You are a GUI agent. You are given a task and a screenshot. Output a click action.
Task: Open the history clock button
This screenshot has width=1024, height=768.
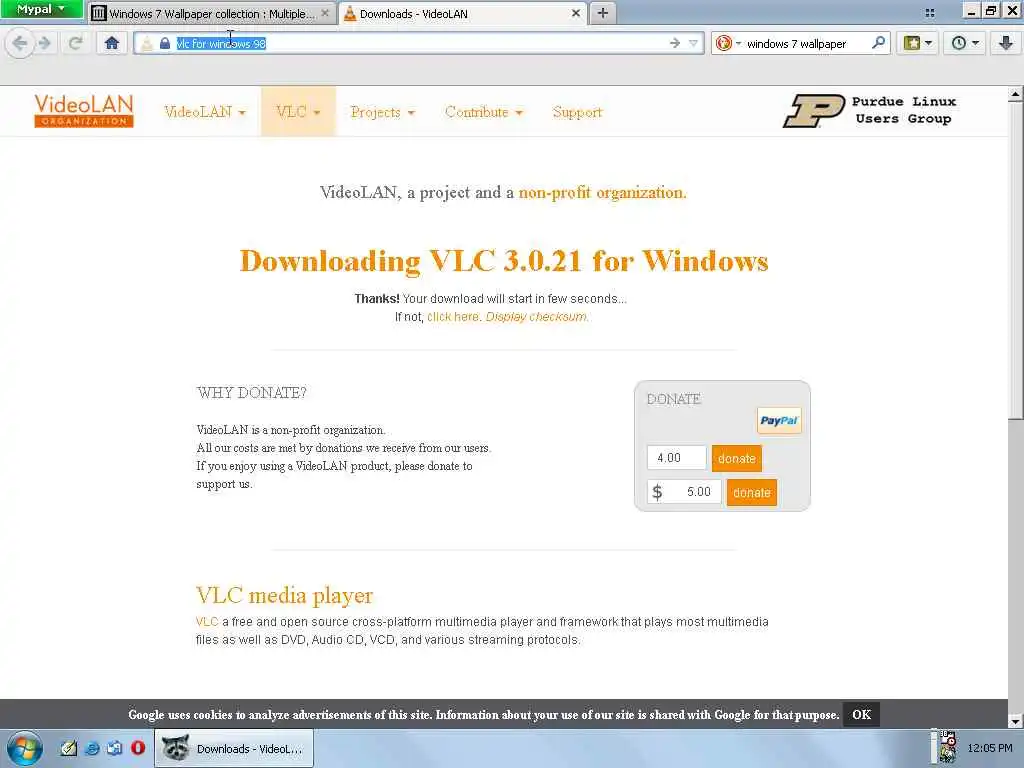[958, 43]
